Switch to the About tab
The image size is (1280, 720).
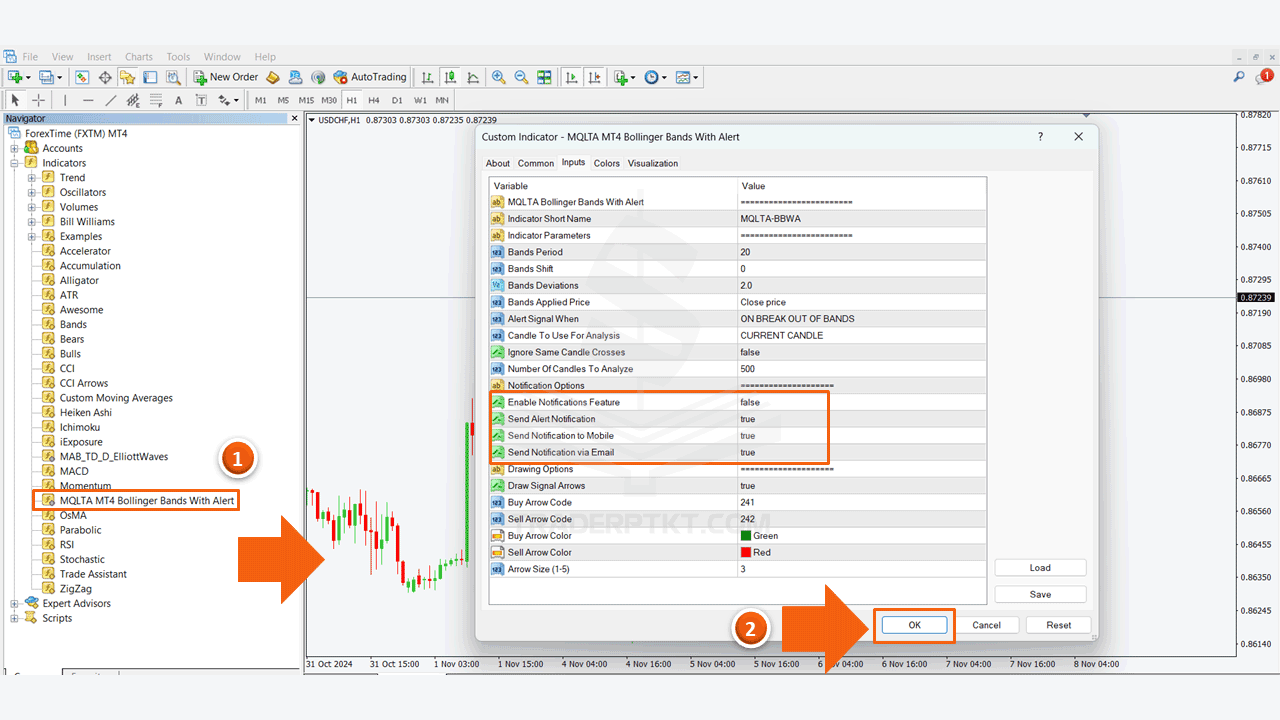(x=498, y=163)
